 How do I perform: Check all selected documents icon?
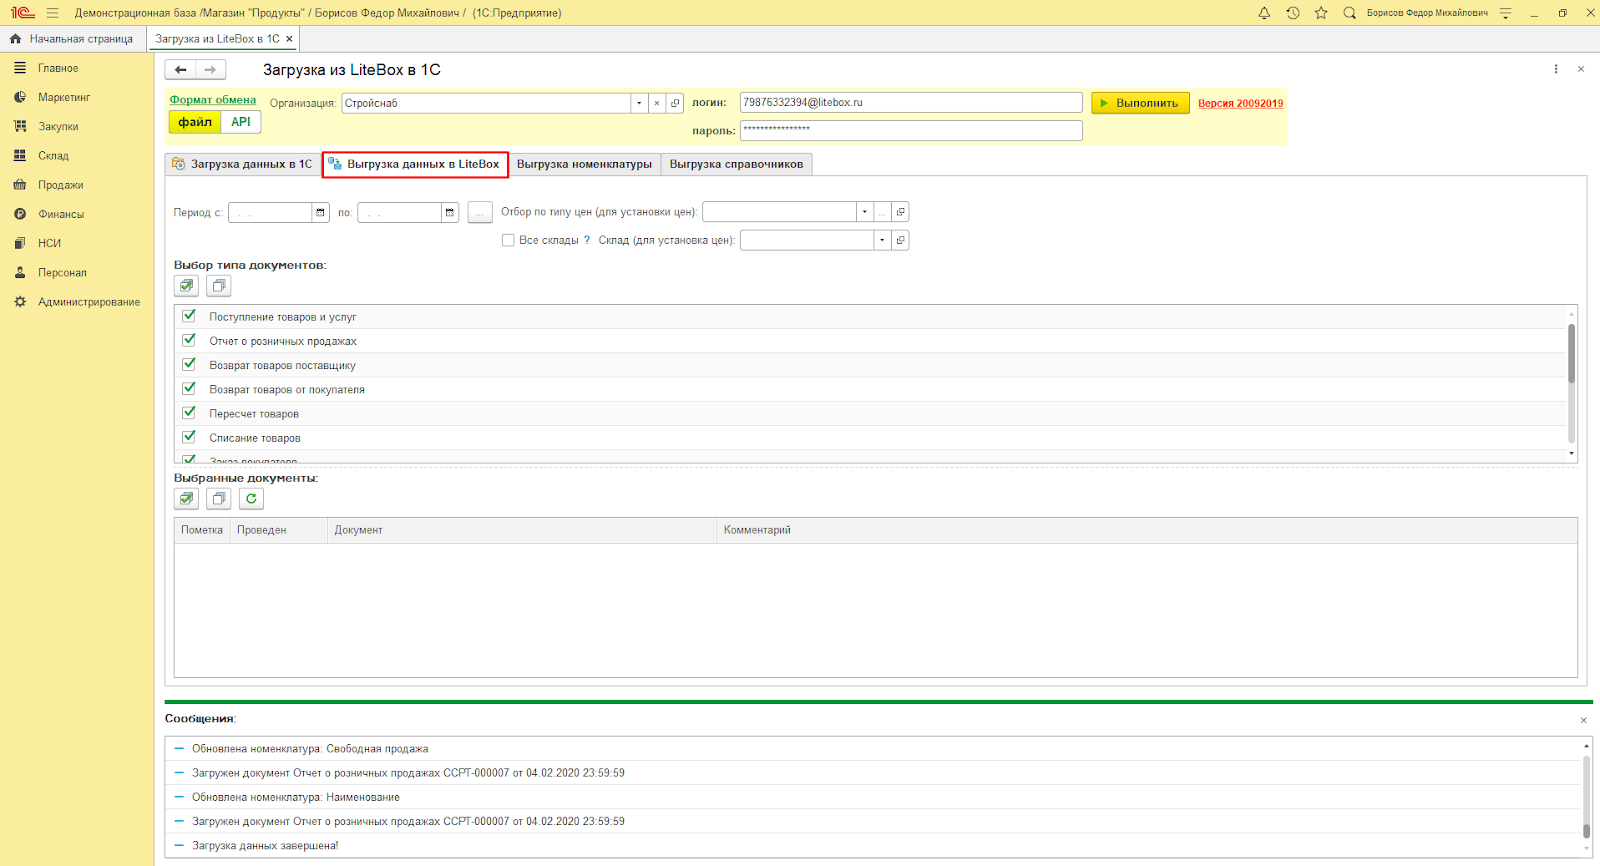point(186,499)
